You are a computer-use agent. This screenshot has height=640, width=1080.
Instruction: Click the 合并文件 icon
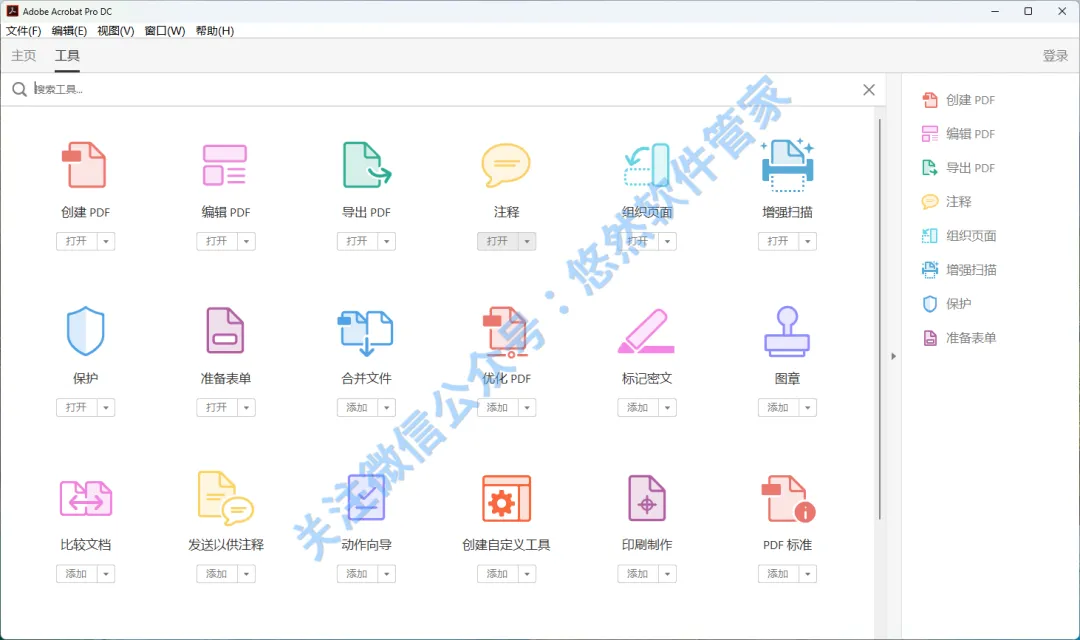coord(366,333)
